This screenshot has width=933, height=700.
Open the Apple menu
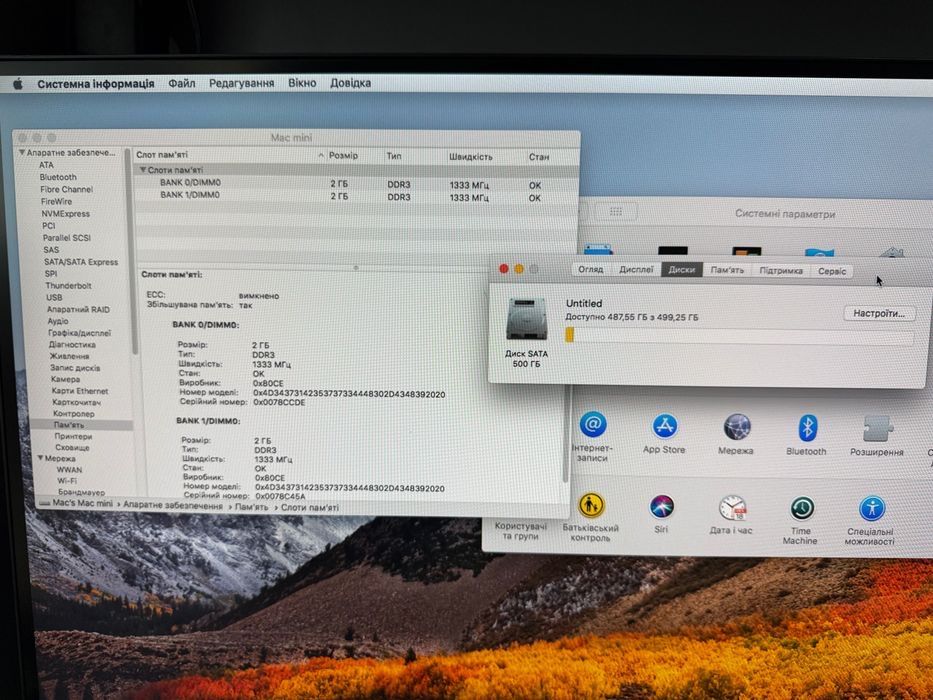point(18,85)
